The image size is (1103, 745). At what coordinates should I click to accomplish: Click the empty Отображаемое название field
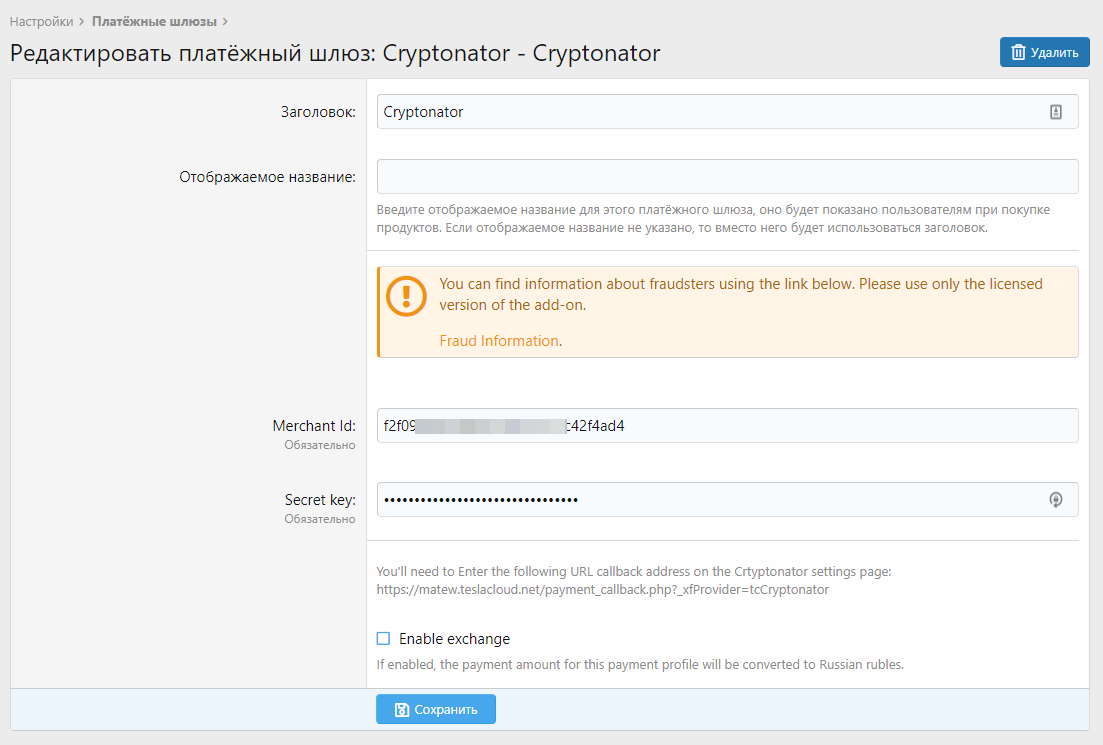[727, 177]
